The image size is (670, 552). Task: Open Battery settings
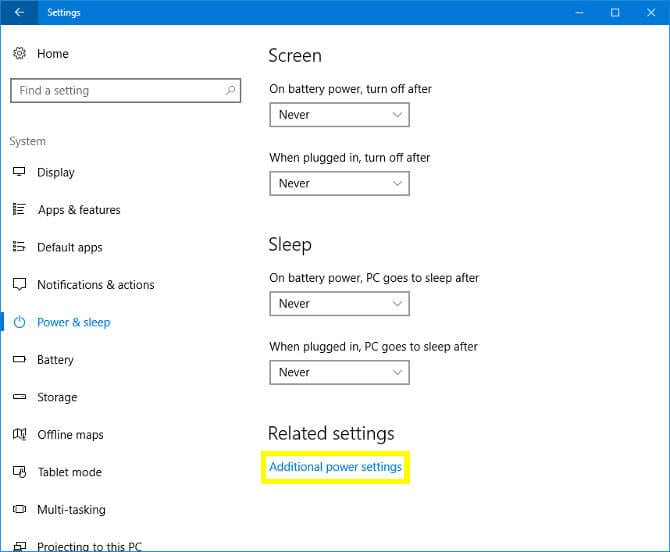(x=55, y=360)
